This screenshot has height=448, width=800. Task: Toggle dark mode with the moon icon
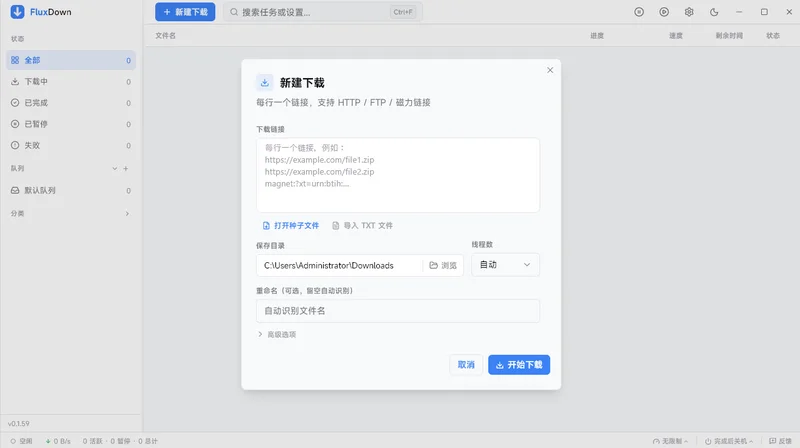point(714,12)
